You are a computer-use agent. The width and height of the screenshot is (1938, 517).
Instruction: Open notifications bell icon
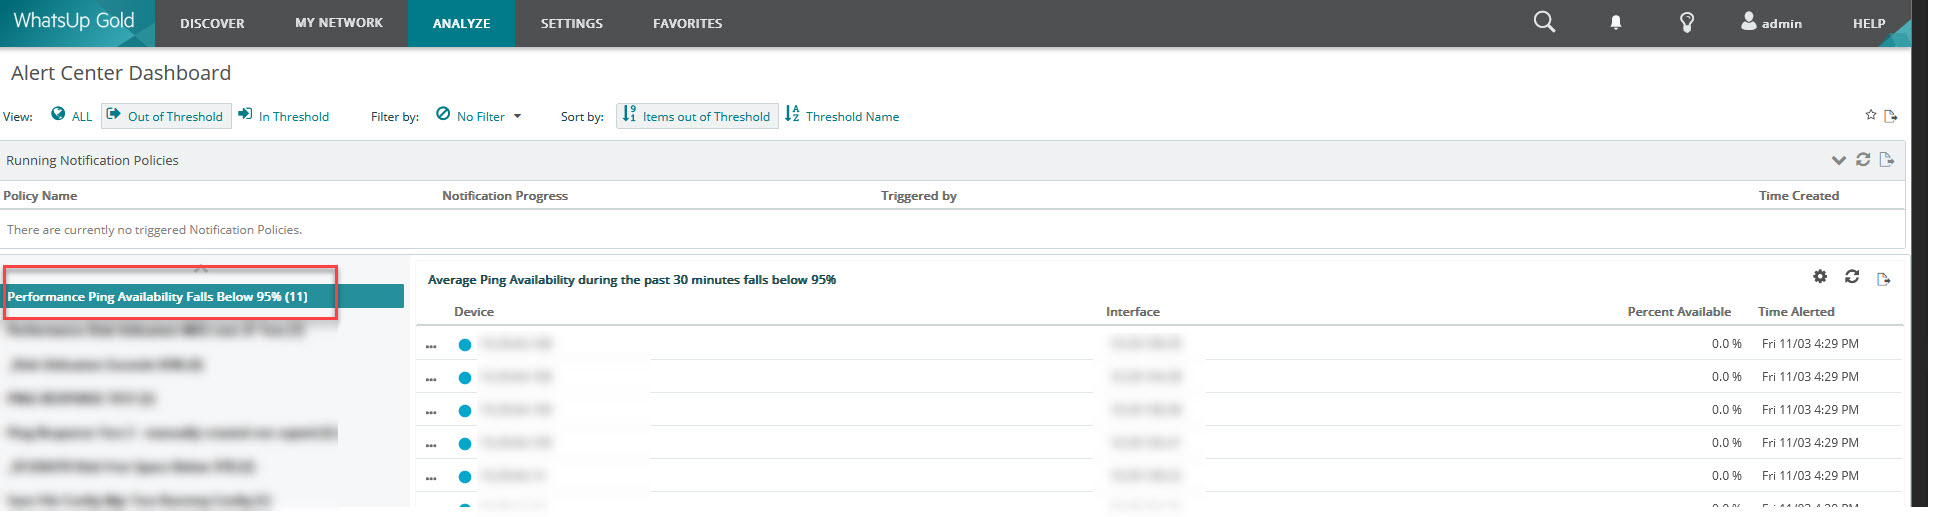coord(1616,22)
